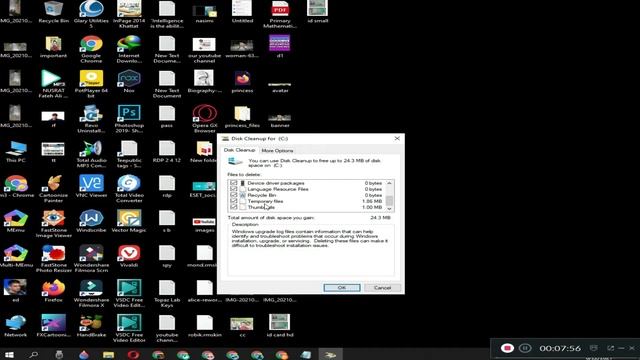Screen dimensions: 640x360
Task: Cancel the Disk Cleanup dialog
Action: click(382, 288)
